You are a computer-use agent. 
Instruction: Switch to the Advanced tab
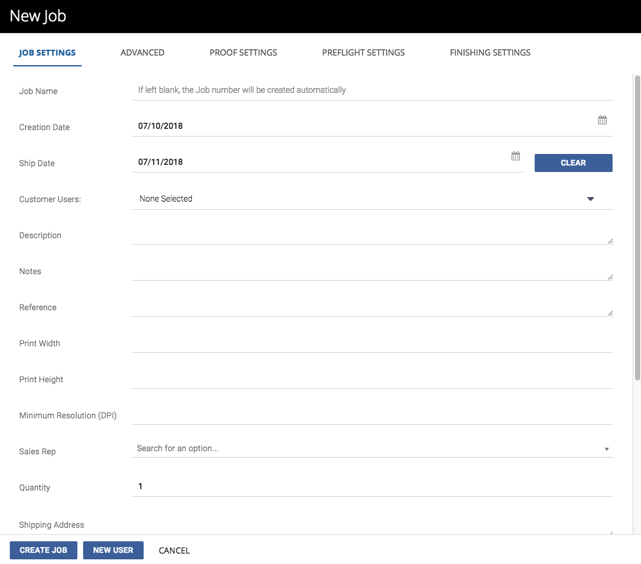[142, 53]
